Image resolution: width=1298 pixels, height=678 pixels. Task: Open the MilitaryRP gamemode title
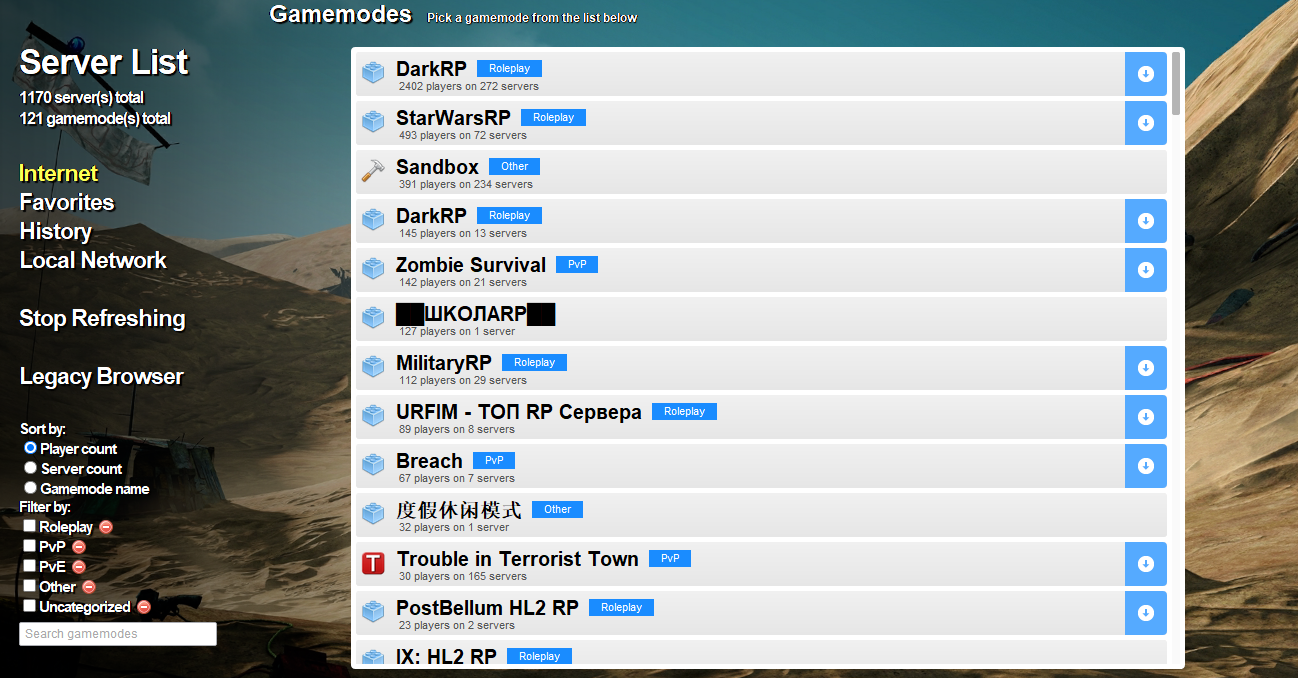point(444,363)
